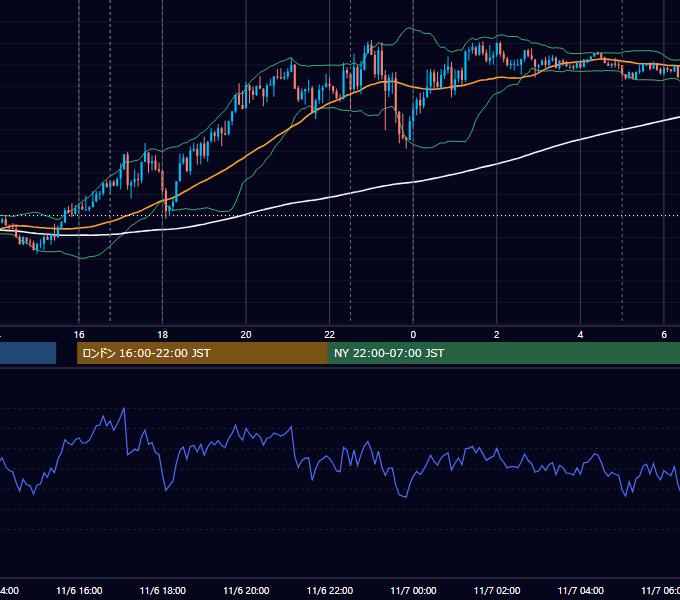Click the blue session bar before London
680x600 pixels.
[x=28, y=353]
